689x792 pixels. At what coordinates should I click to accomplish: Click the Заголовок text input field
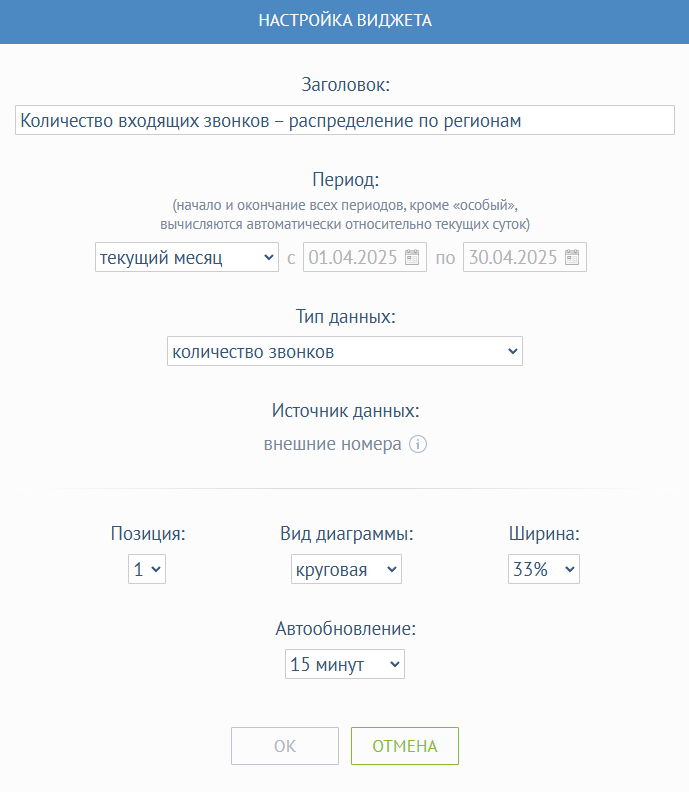pos(345,120)
